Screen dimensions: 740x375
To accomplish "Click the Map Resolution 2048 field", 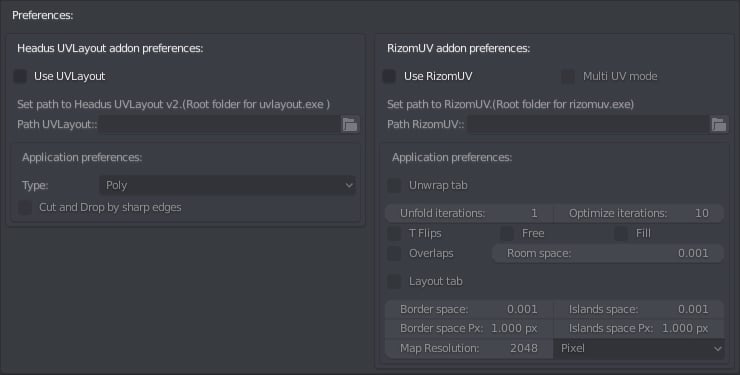I will [x=470, y=349].
